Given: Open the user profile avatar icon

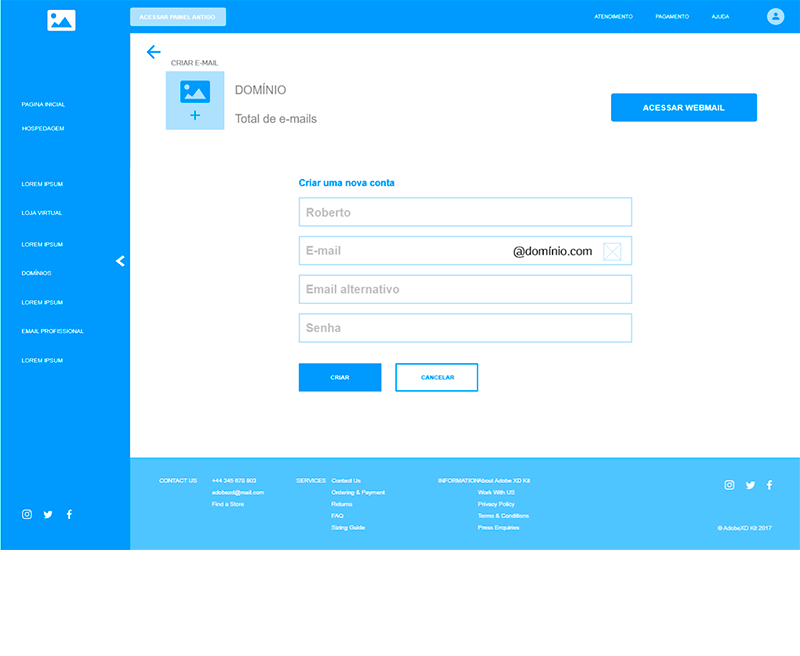Looking at the screenshot, I should coord(775,16).
